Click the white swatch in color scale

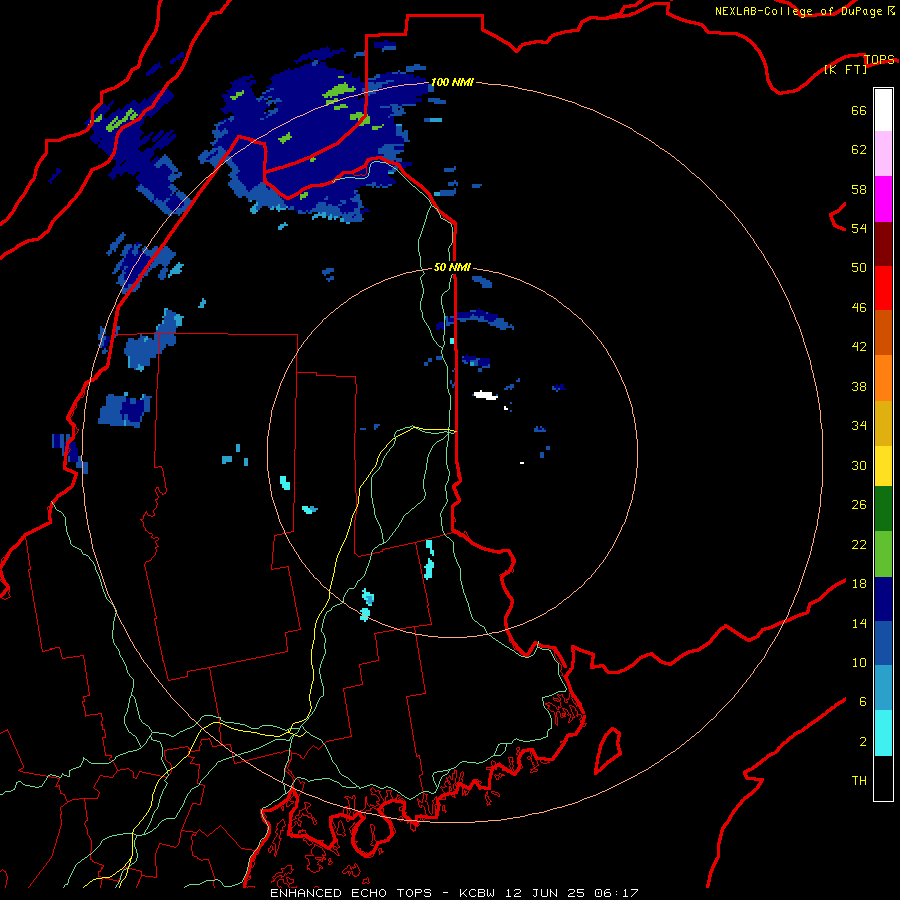coord(883,110)
